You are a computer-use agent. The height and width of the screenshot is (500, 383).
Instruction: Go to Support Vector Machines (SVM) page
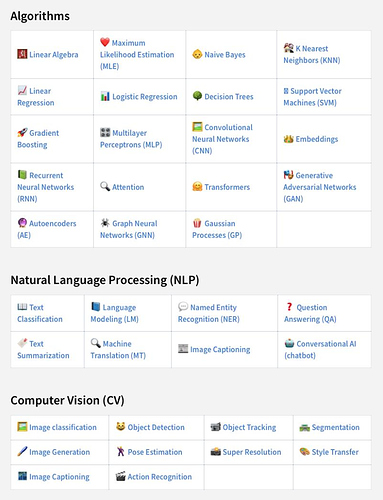click(312, 97)
